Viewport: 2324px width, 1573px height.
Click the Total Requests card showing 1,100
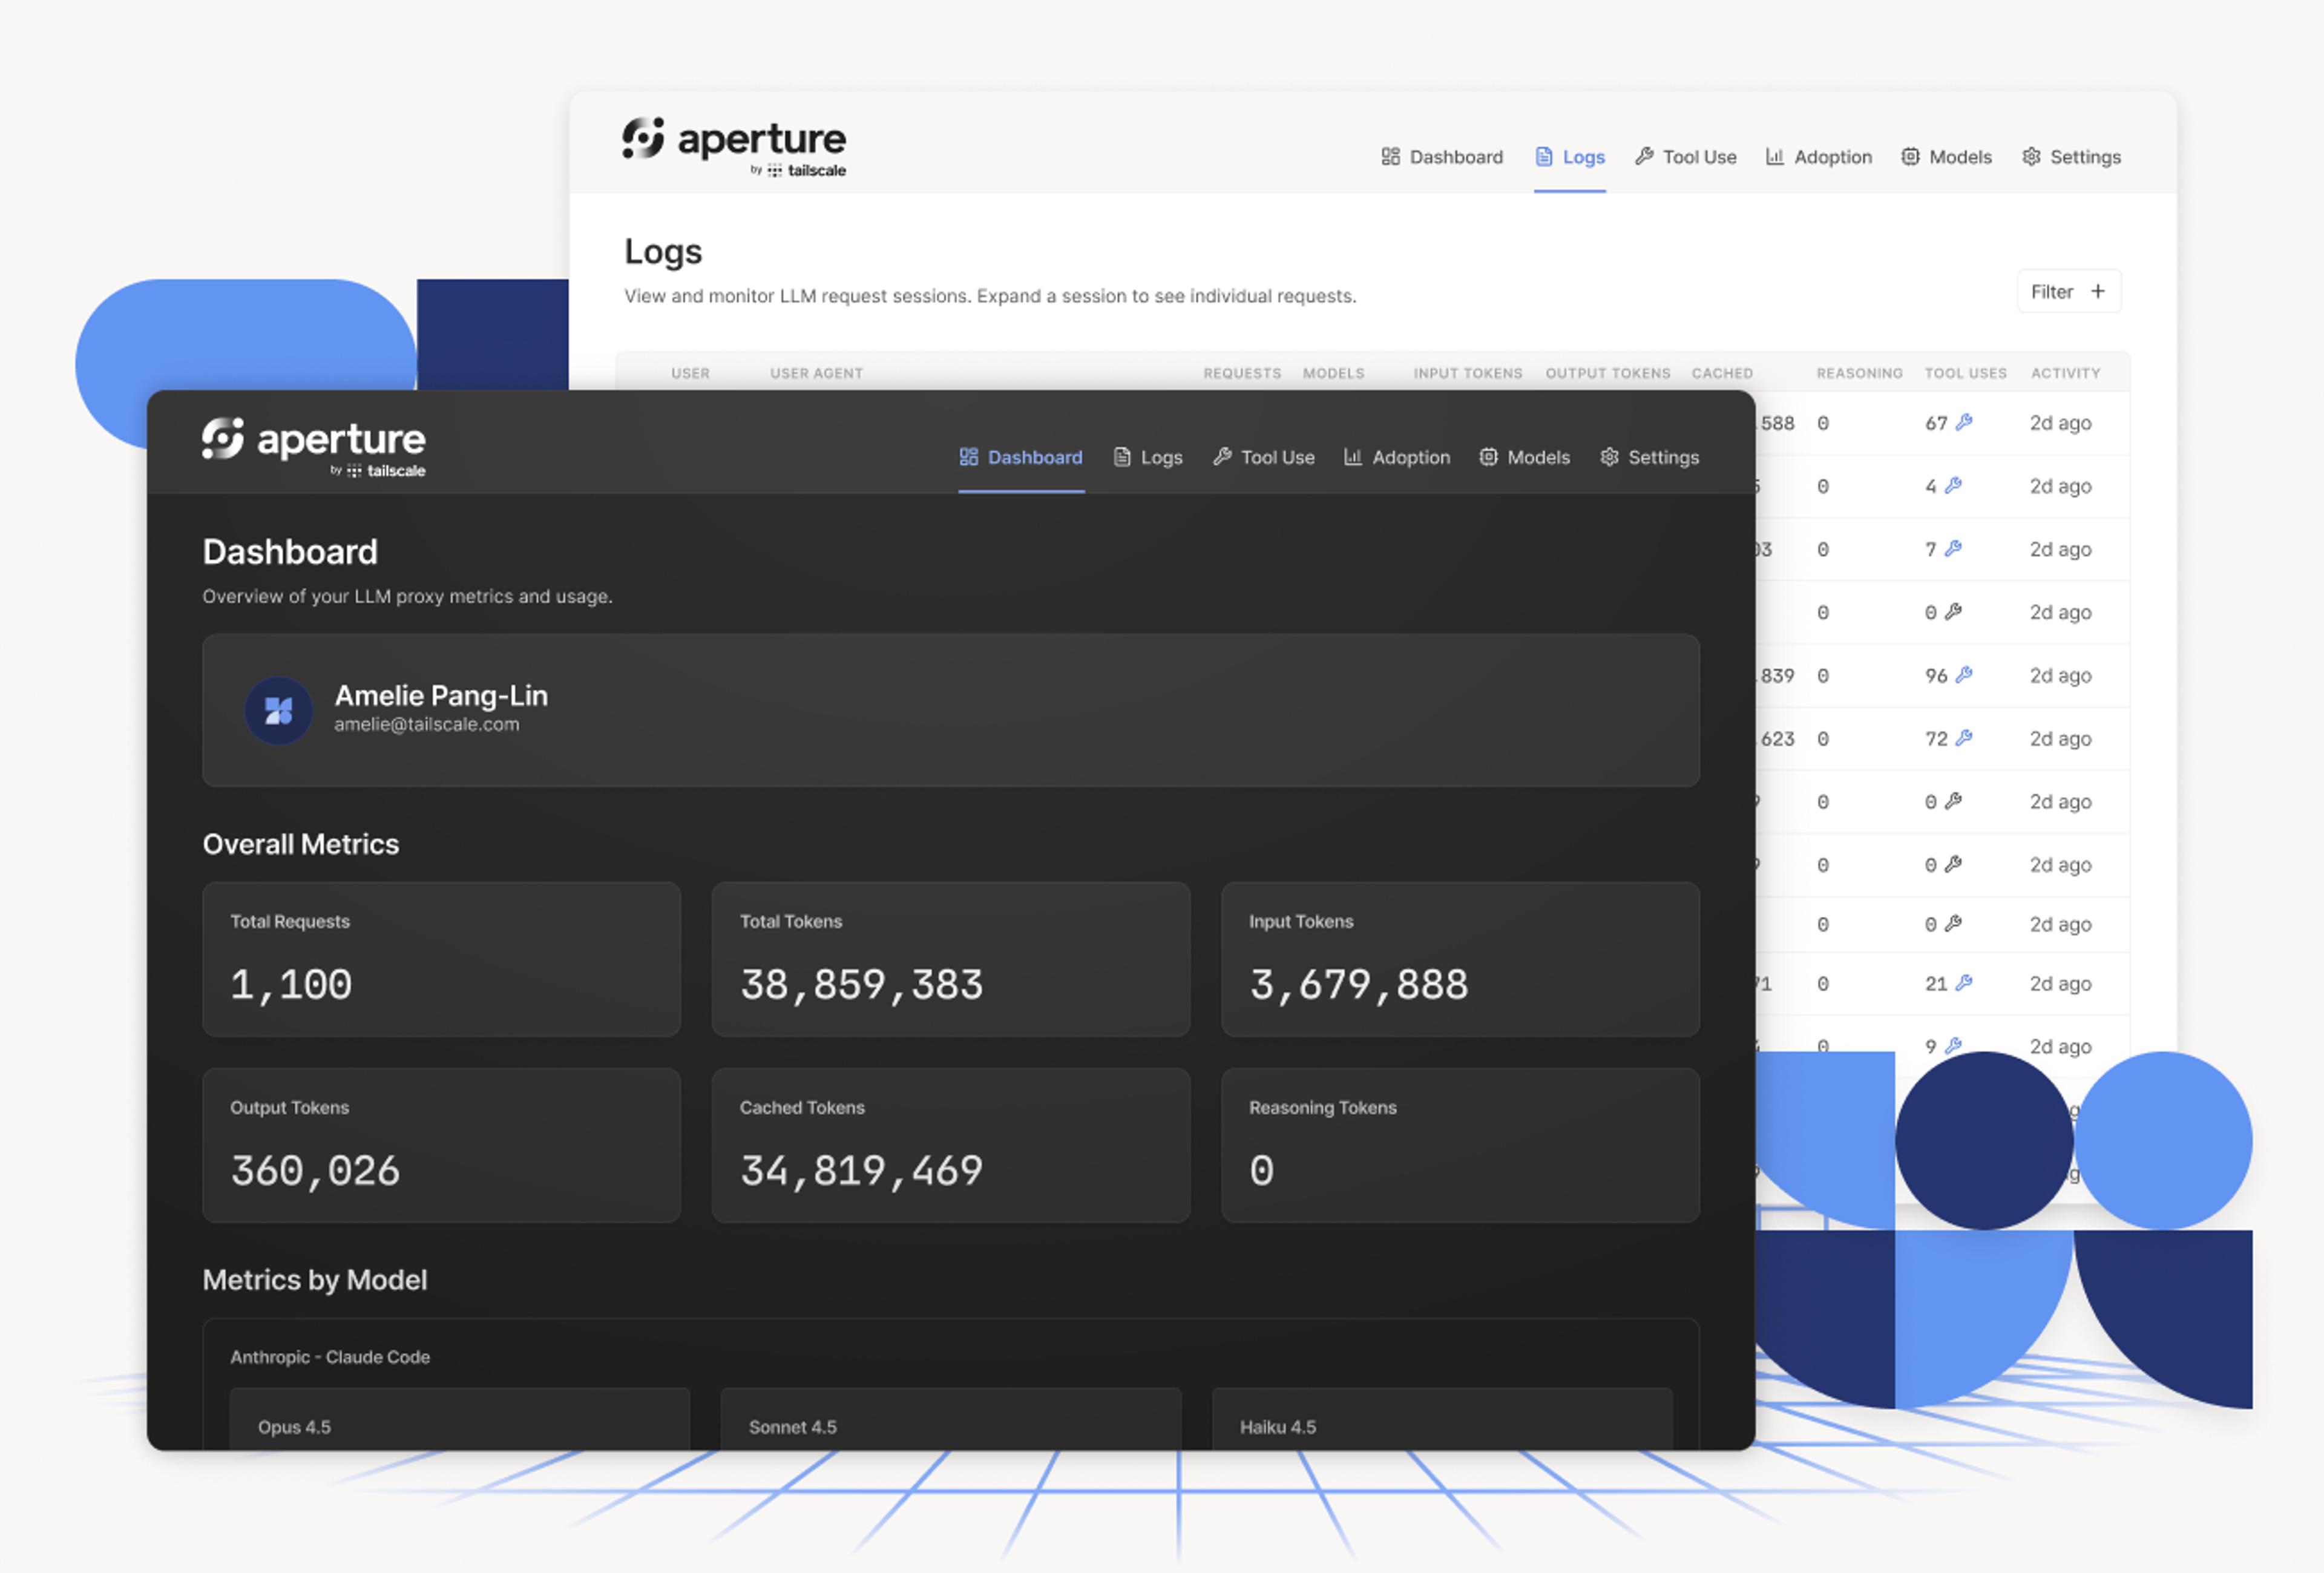[x=441, y=959]
